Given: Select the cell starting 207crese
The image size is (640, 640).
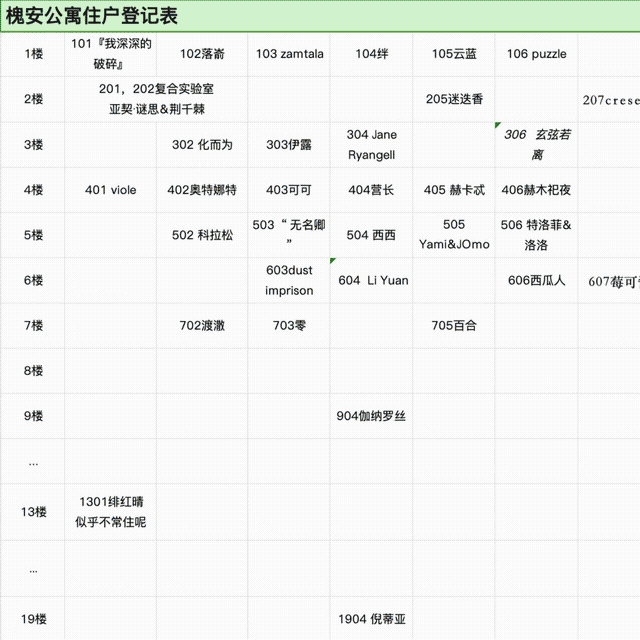Looking at the screenshot, I should click(x=609, y=99).
